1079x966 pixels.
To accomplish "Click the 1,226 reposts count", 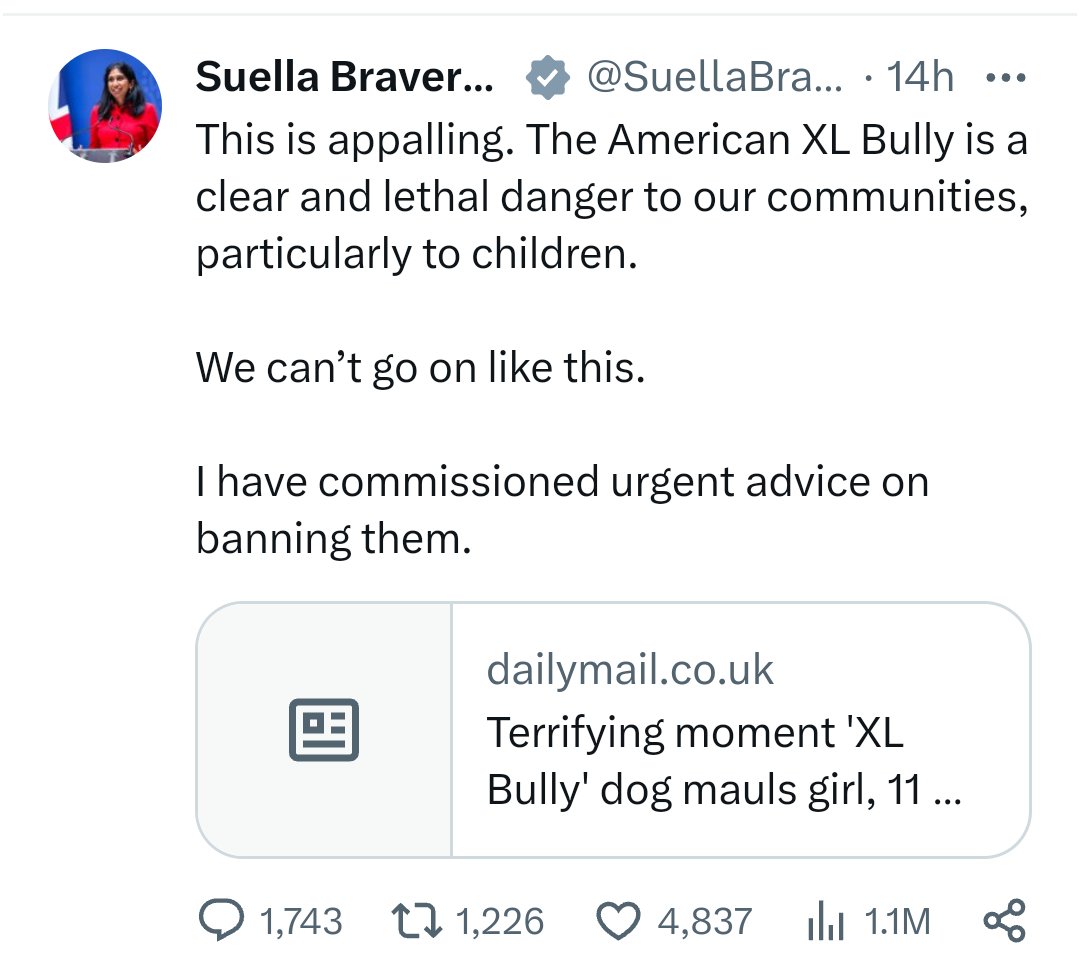I will [x=500, y=921].
